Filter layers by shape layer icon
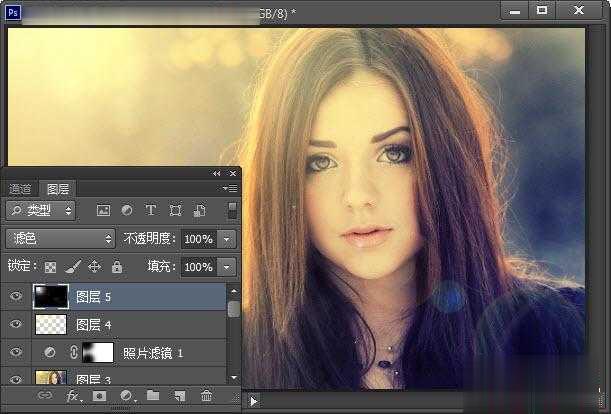Screen dimensions: 611x414 175,211
